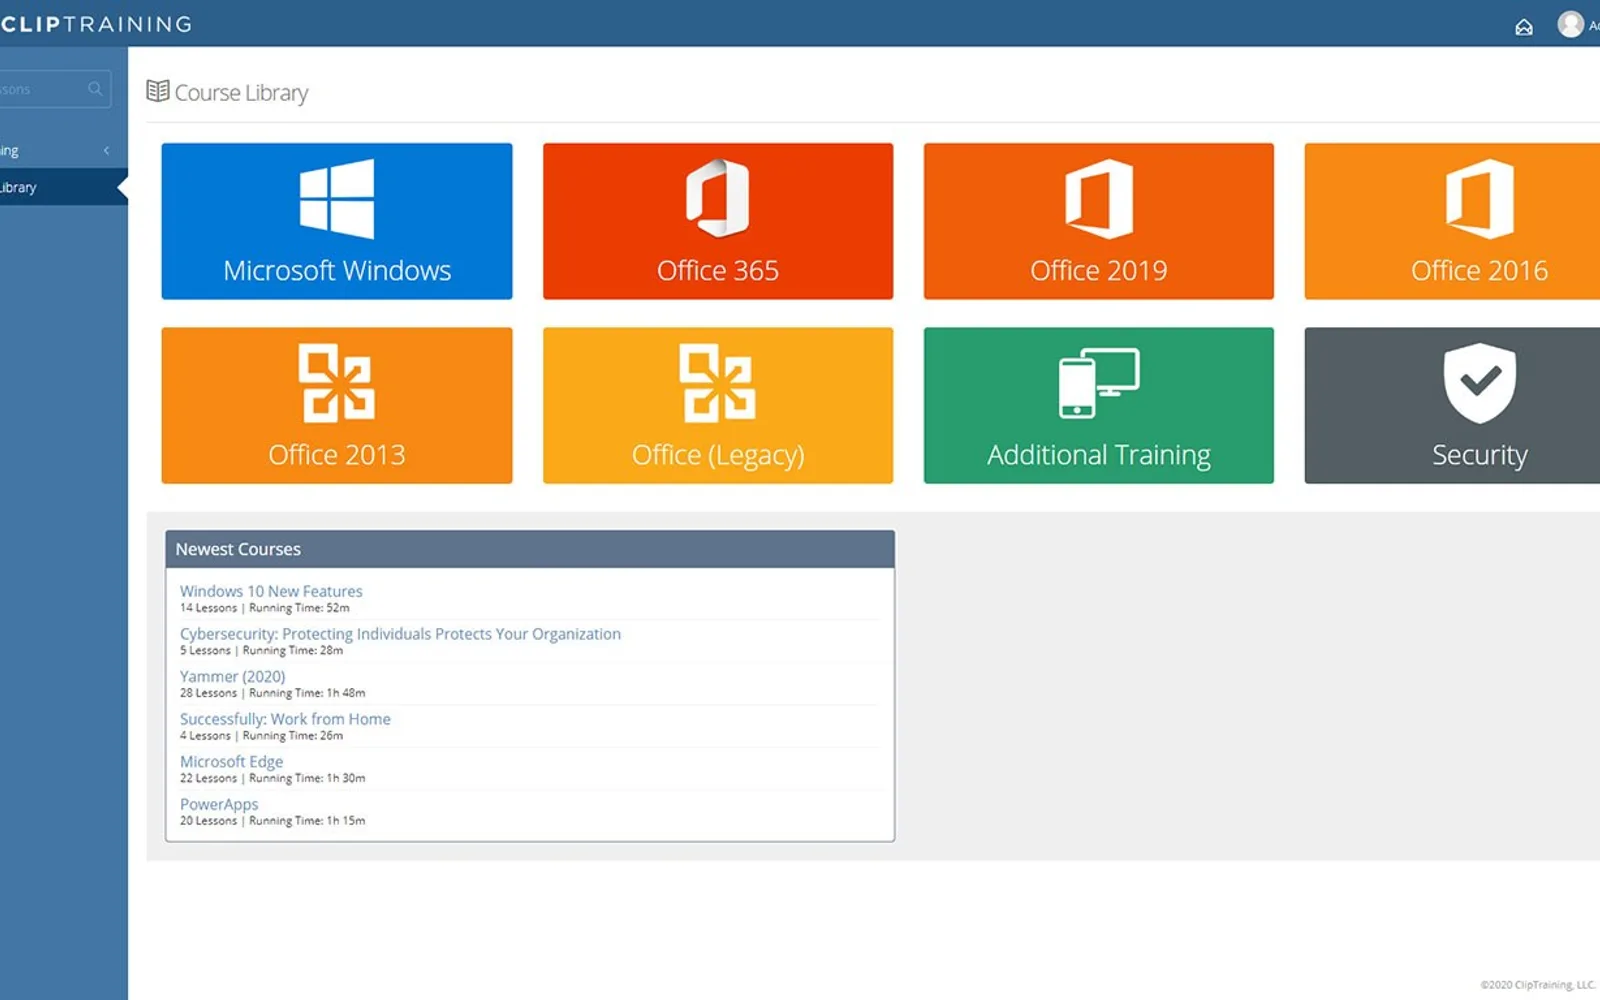Select the Library item in the sidebar

64,187
